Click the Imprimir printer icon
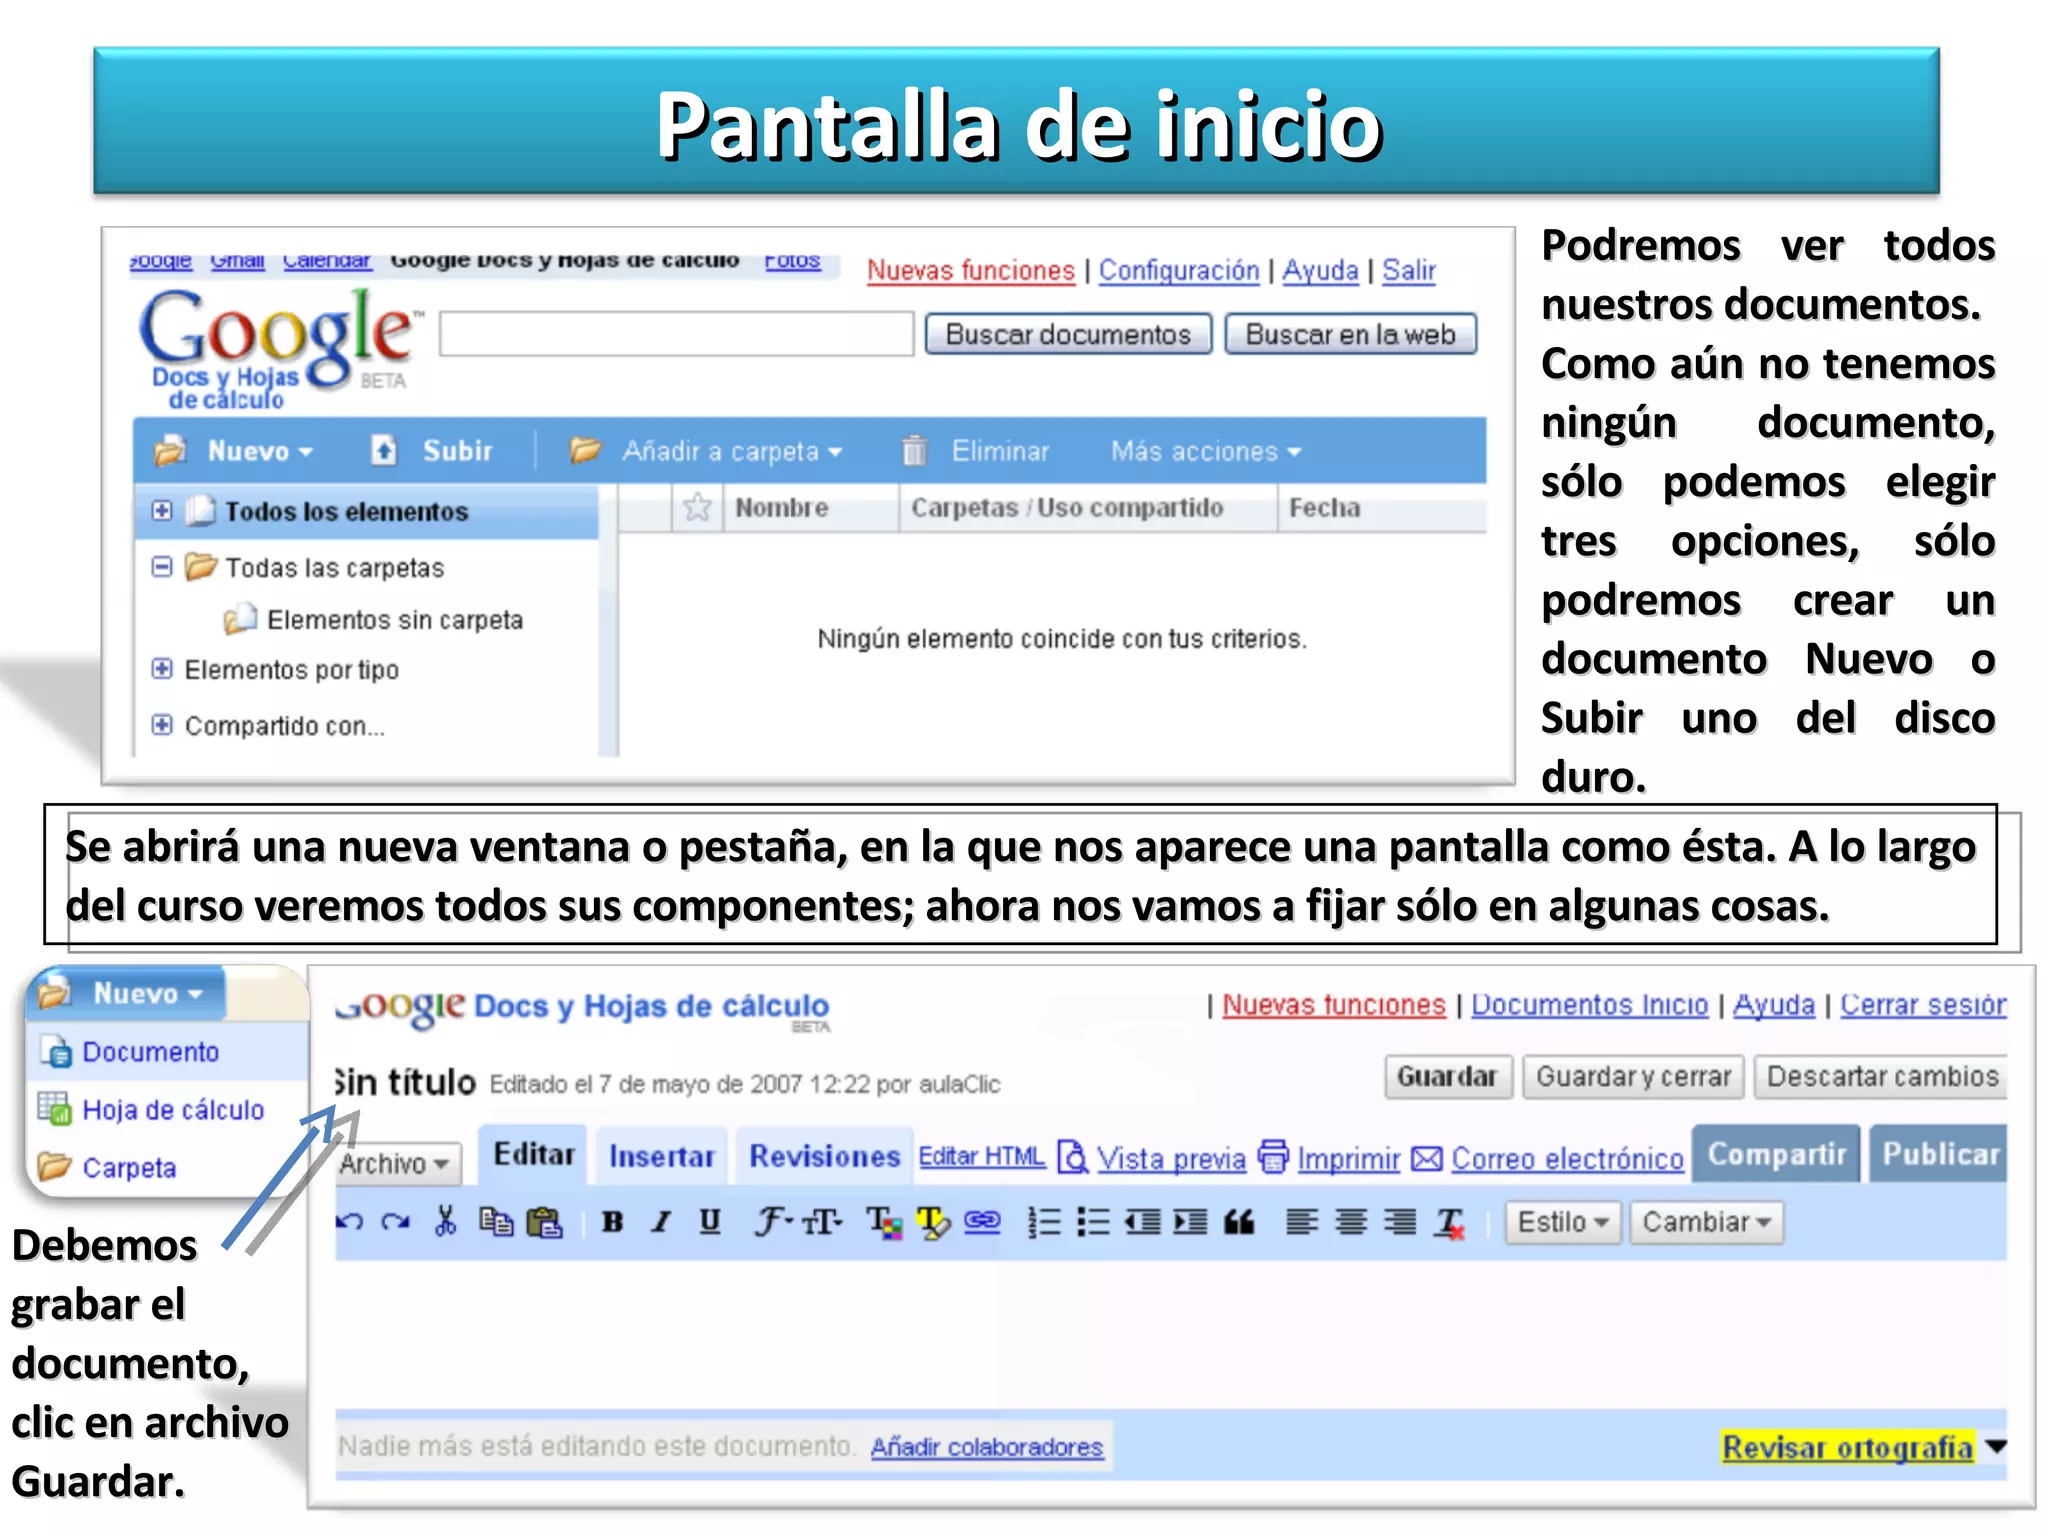 point(1273,1157)
